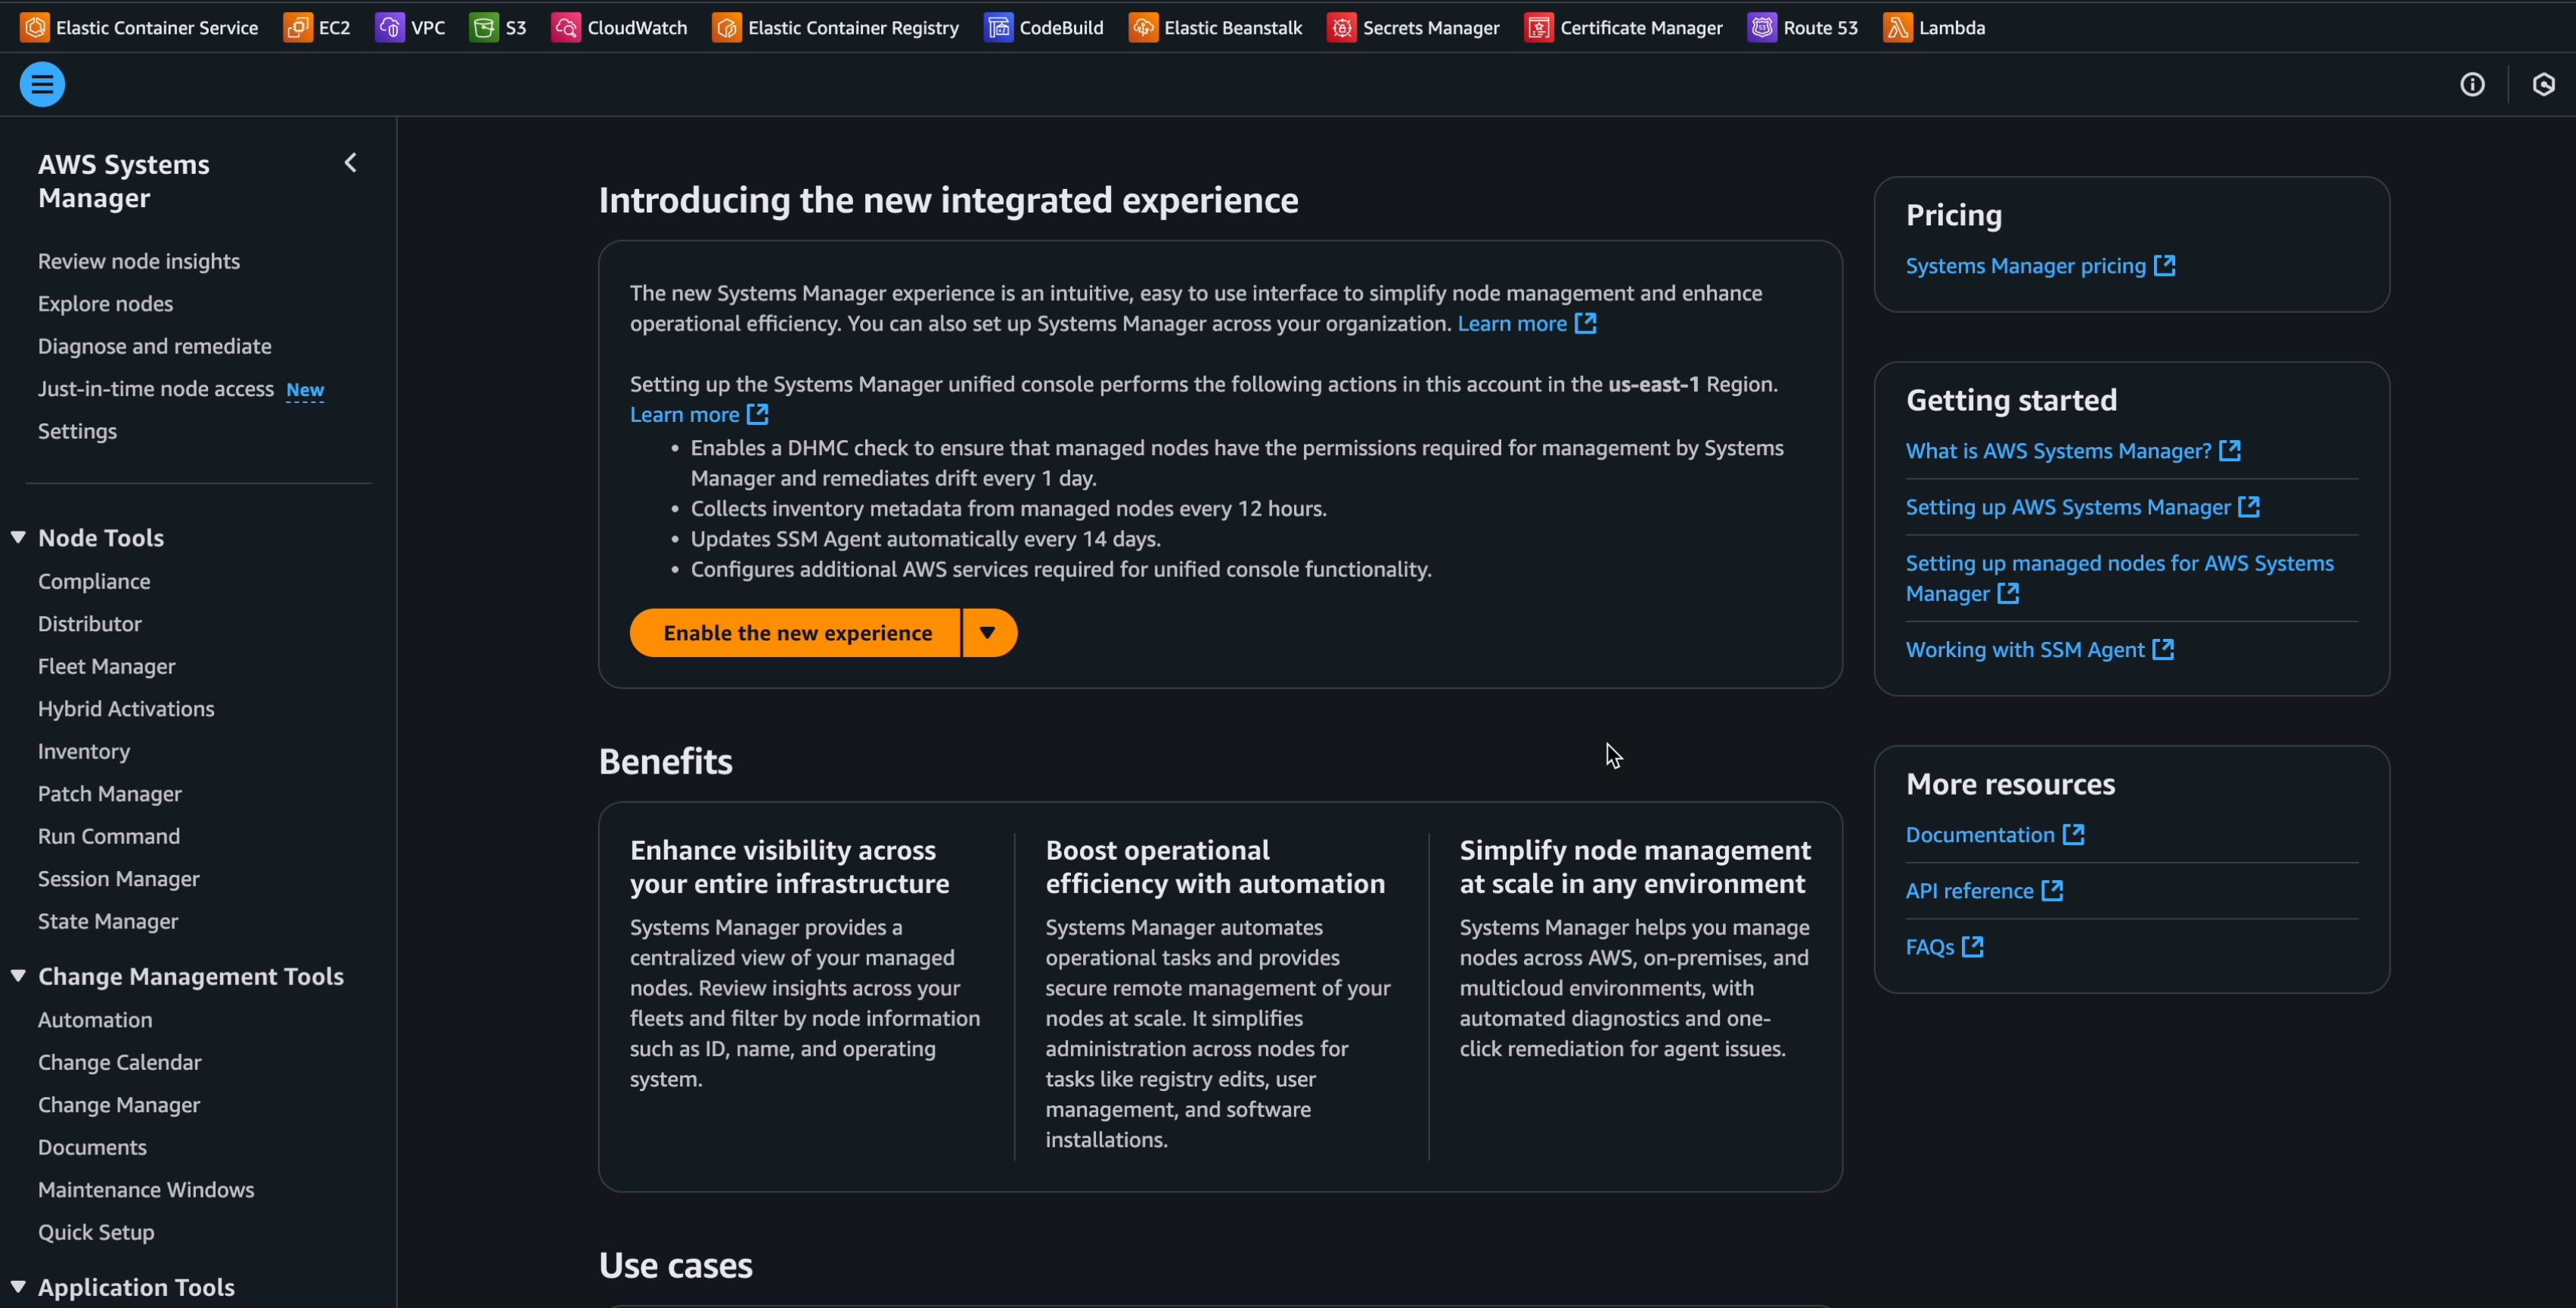Open Diagnose and remediate

click(x=155, y=346)
